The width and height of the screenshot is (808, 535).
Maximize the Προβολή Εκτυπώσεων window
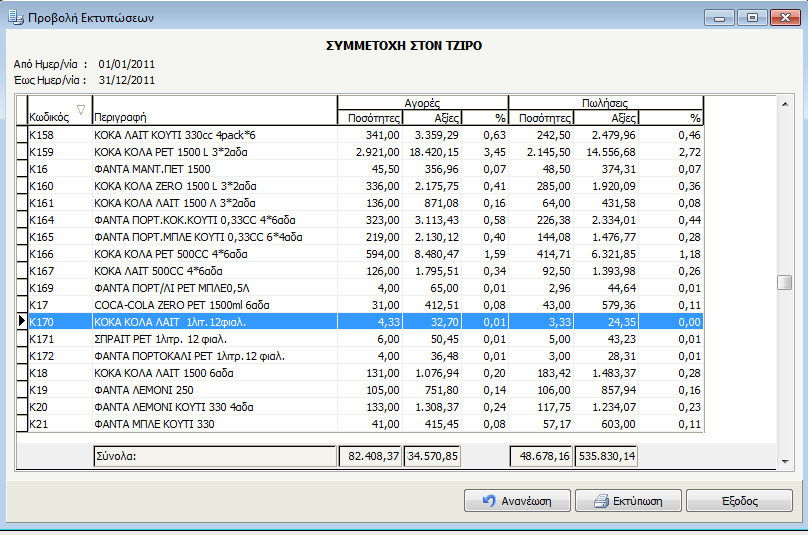[752, 18]
